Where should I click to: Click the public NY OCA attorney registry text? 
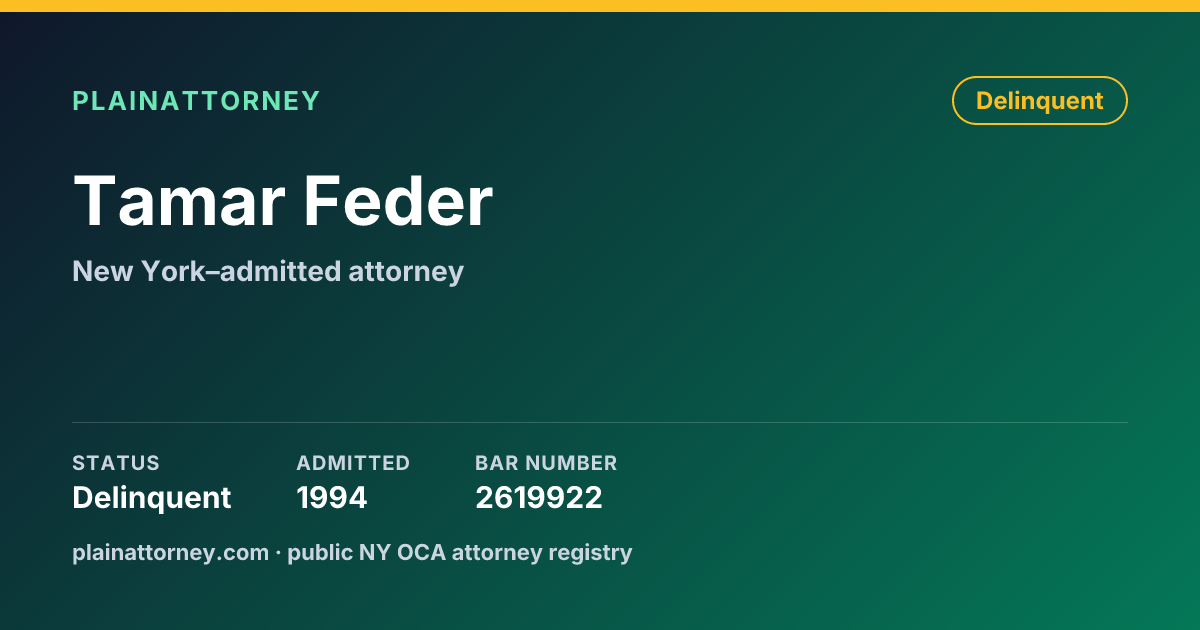(x=460, y=552)
